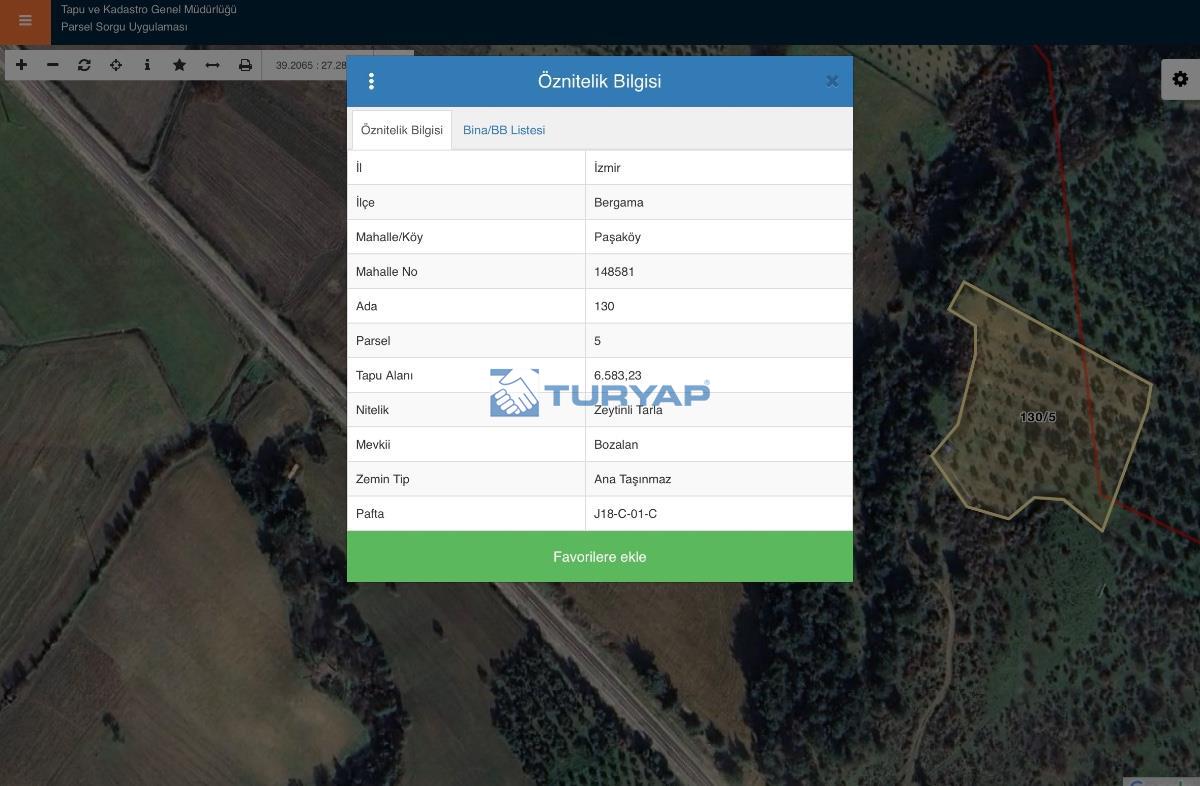Click the Tapu ve Kadastro Genel Müdürlüğü heading
The image size is (1200, 786).
(149, 9)
